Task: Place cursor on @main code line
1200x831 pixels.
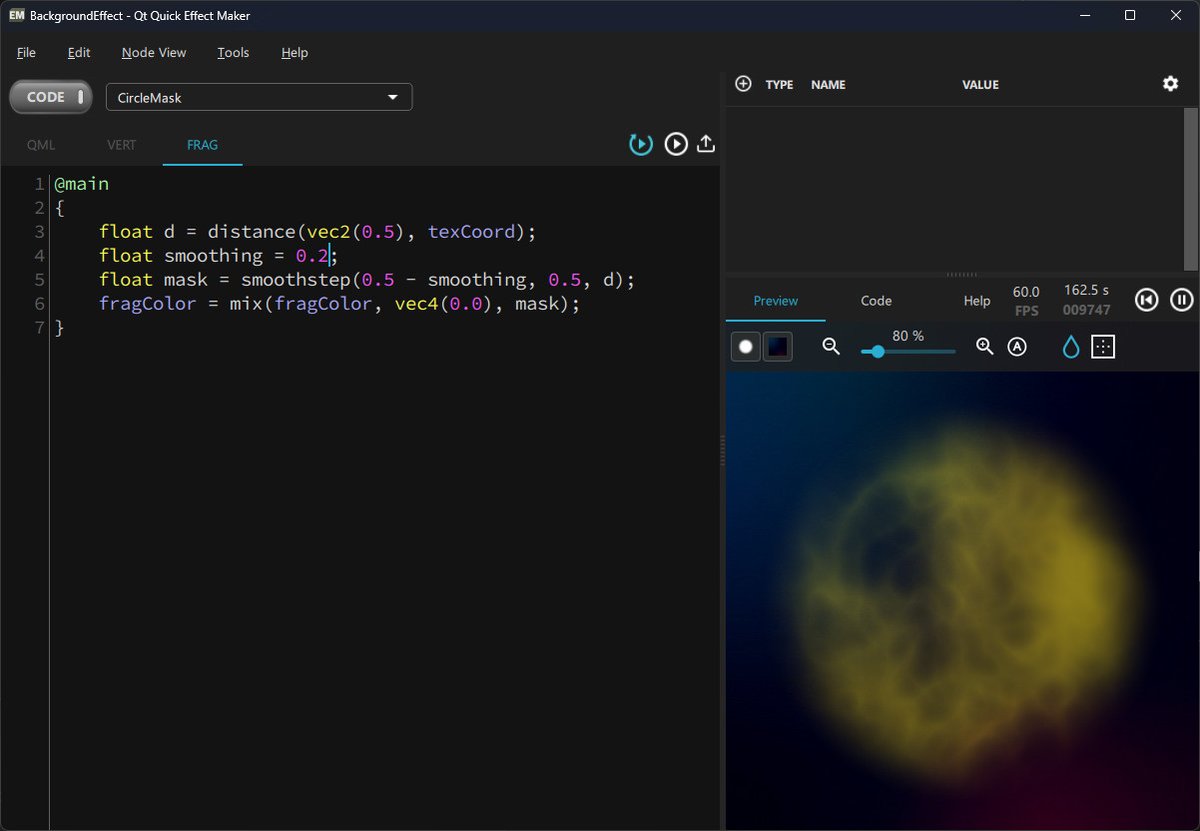Action: (81, 184)
